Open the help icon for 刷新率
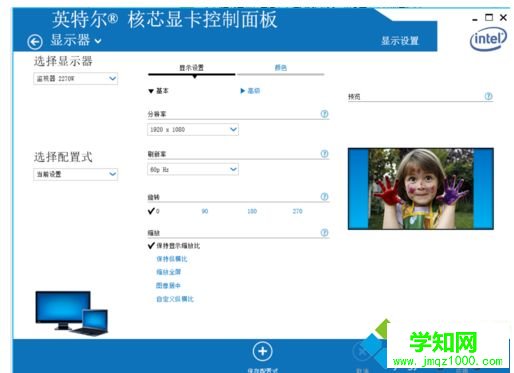514x373 pixels. click(x=324, y=154)
